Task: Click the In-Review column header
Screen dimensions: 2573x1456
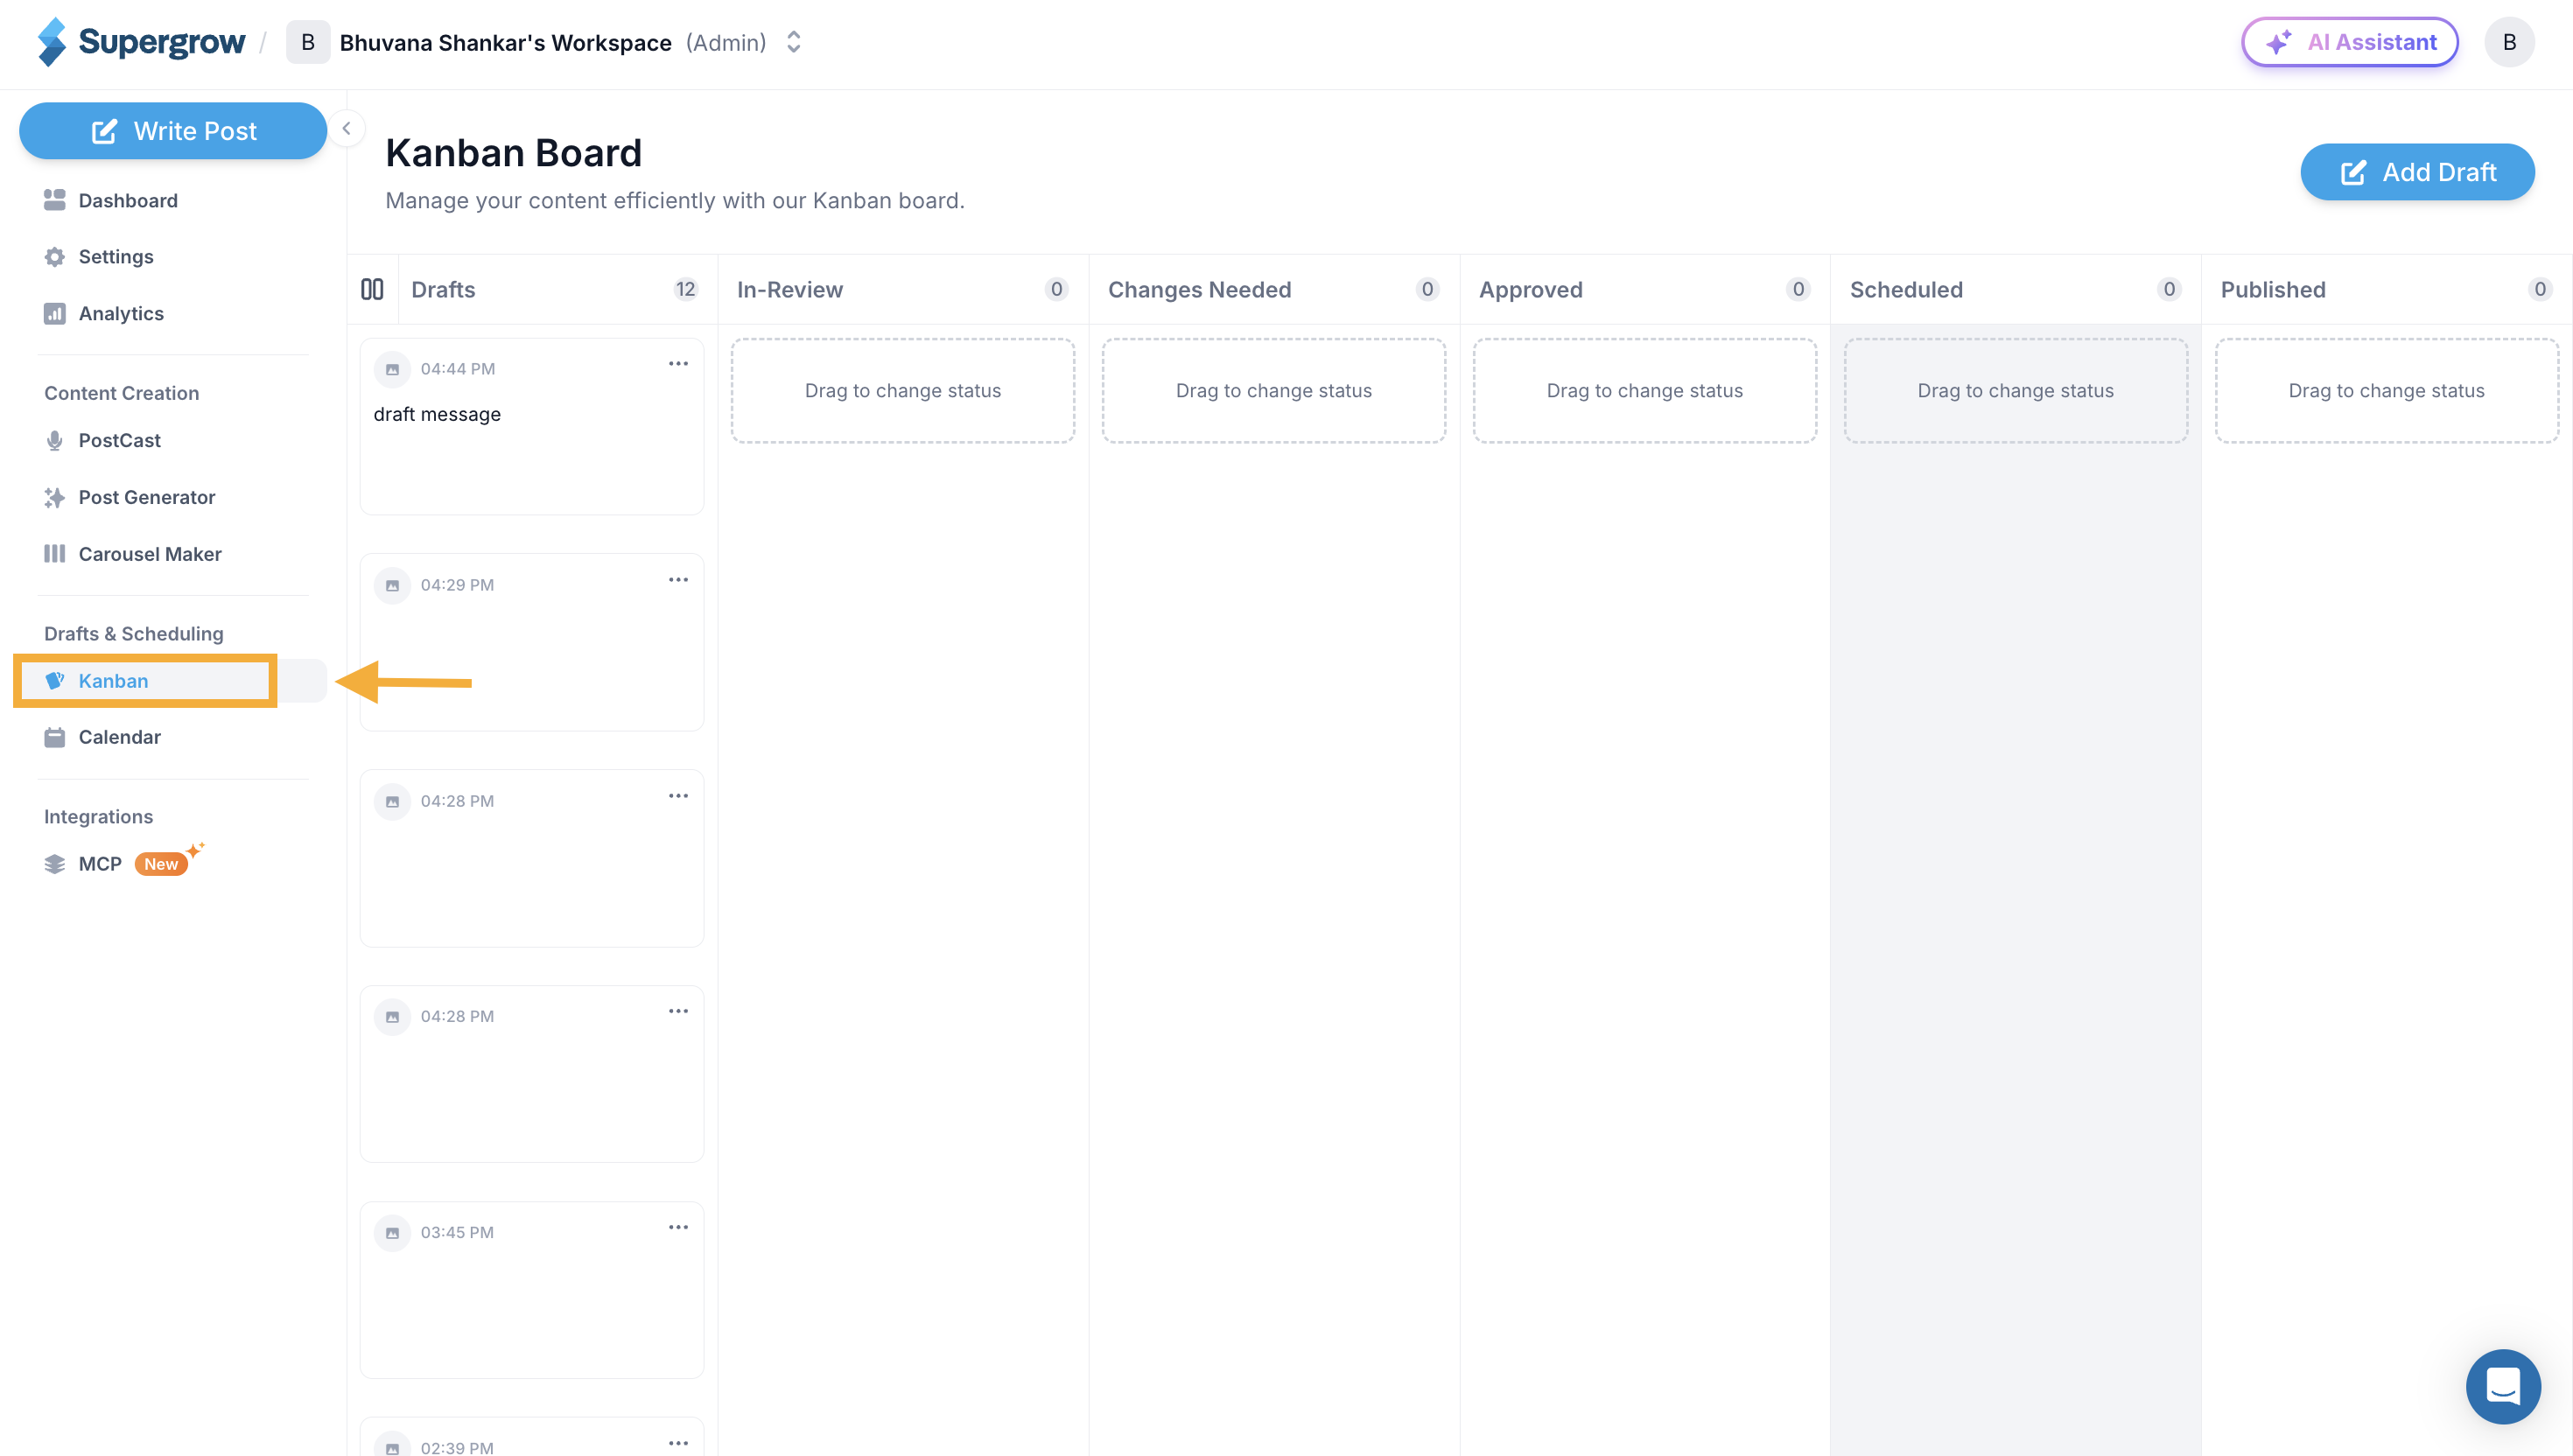Action: (x=789, y=290)
